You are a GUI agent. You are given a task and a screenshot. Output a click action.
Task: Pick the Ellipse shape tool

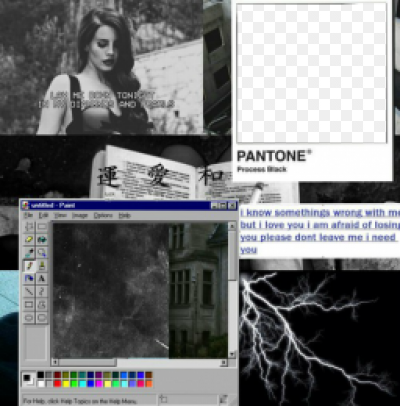click(29, 317)
